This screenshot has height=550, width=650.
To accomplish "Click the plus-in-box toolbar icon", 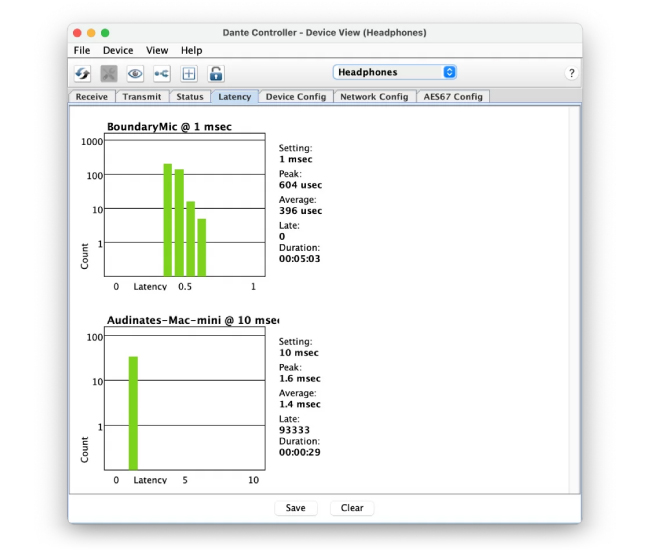I will pyautogui.click(x=188, y=73).
